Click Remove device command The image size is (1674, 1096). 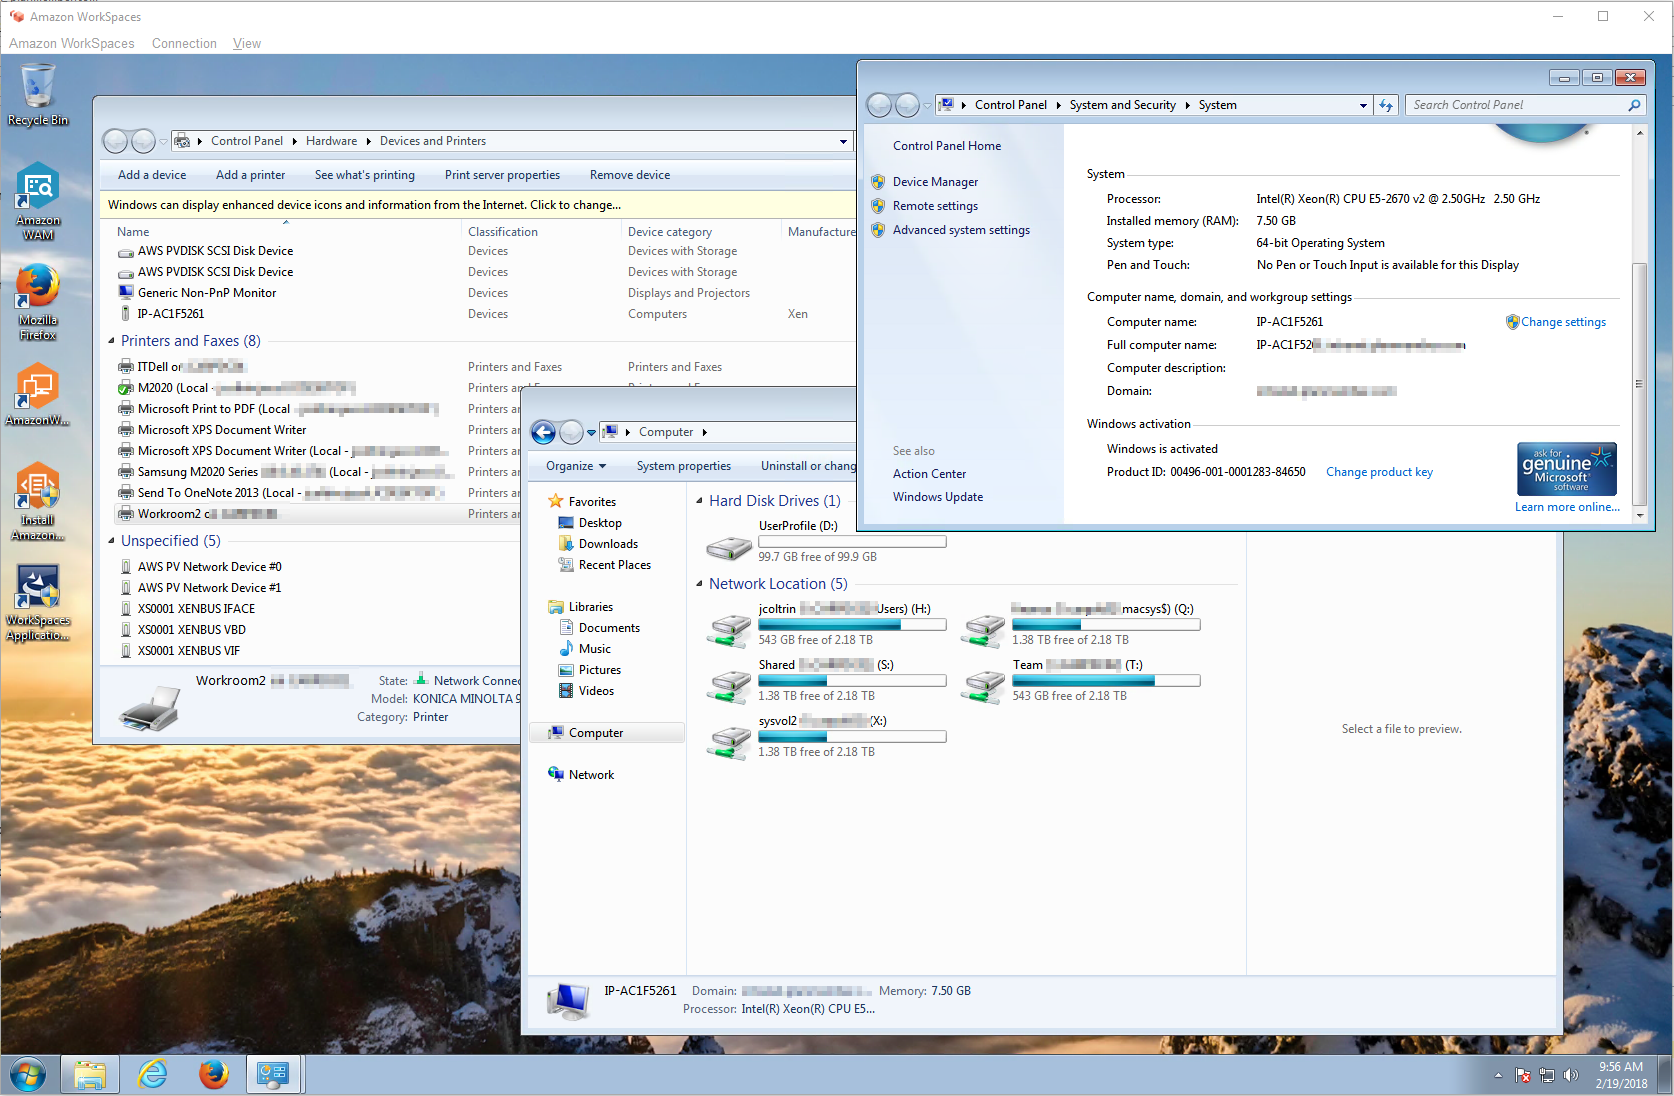(x=630, y=175)
